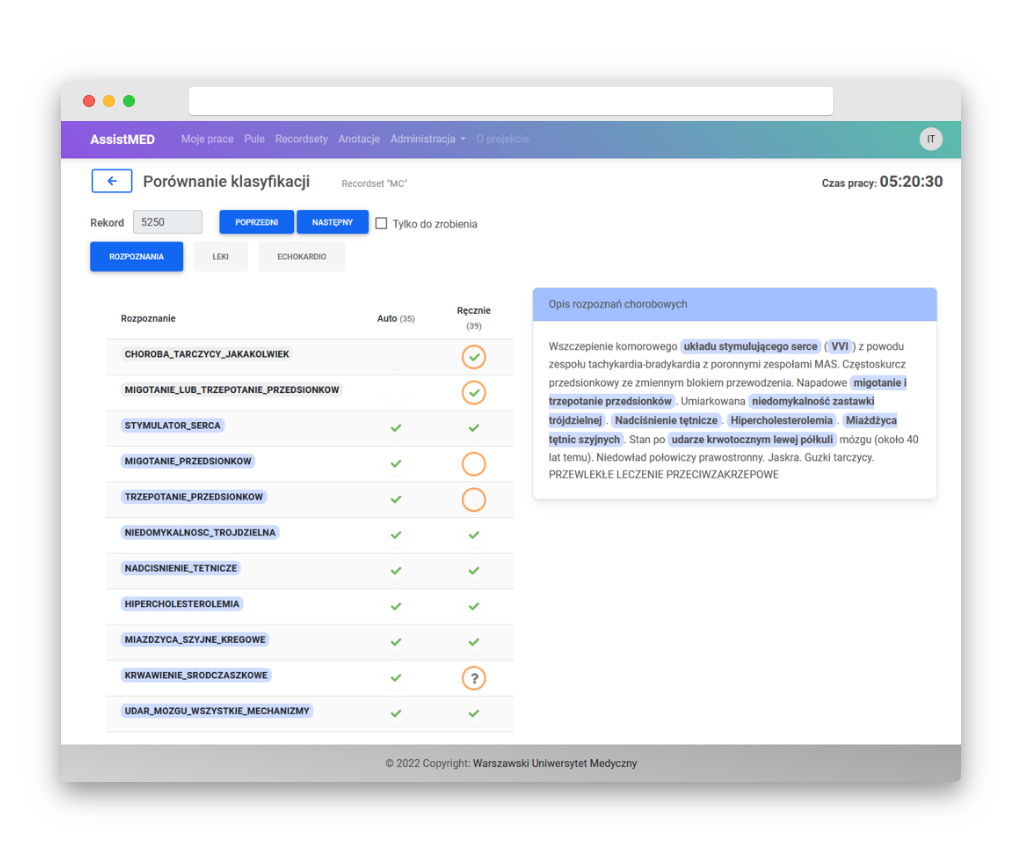Toggle the orange check for MIGOTANIE_LUB_TRZEPOTANIE_PRZEDSIONKOW
Image resolution: width=1022 pixels, height=863 pixels.
click(x=473, y=392)
